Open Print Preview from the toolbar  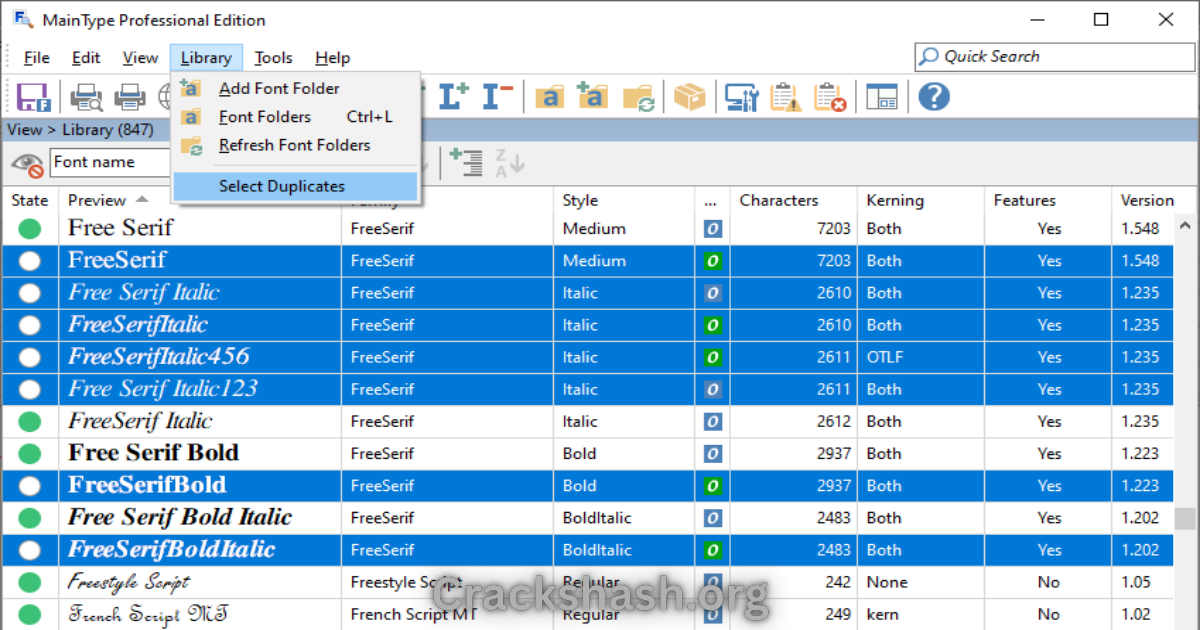point(86,97)
